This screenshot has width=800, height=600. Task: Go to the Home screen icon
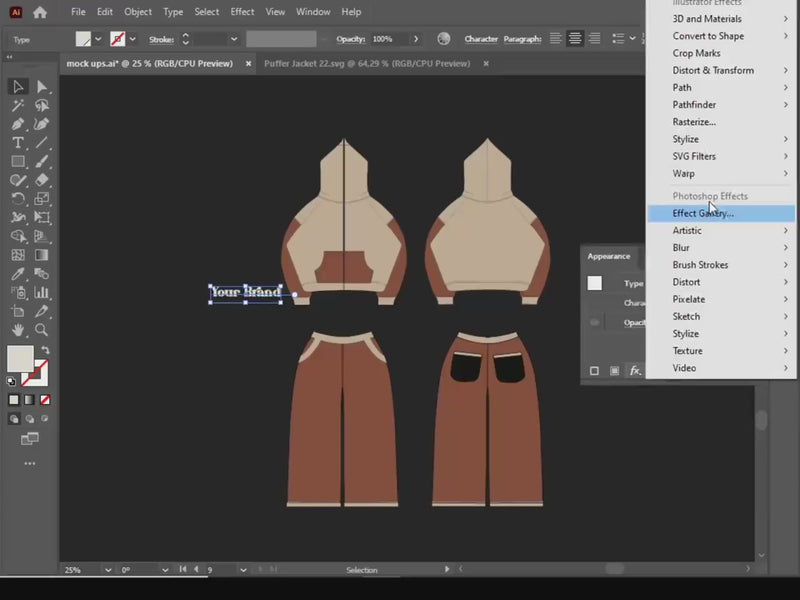tap(40, 13)
